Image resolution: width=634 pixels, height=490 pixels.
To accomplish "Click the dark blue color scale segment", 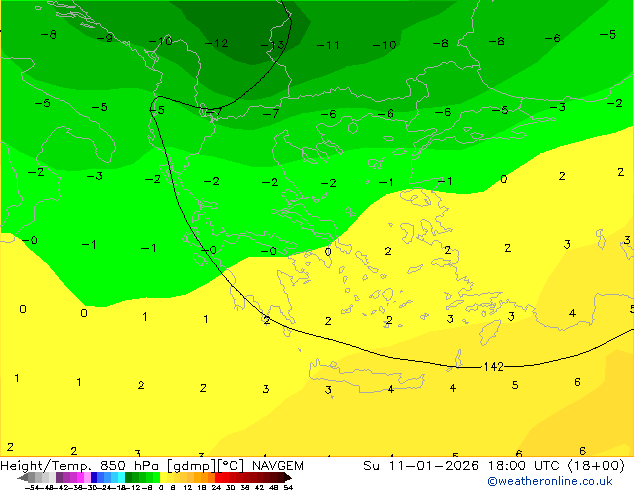I will tap(94, 477).
